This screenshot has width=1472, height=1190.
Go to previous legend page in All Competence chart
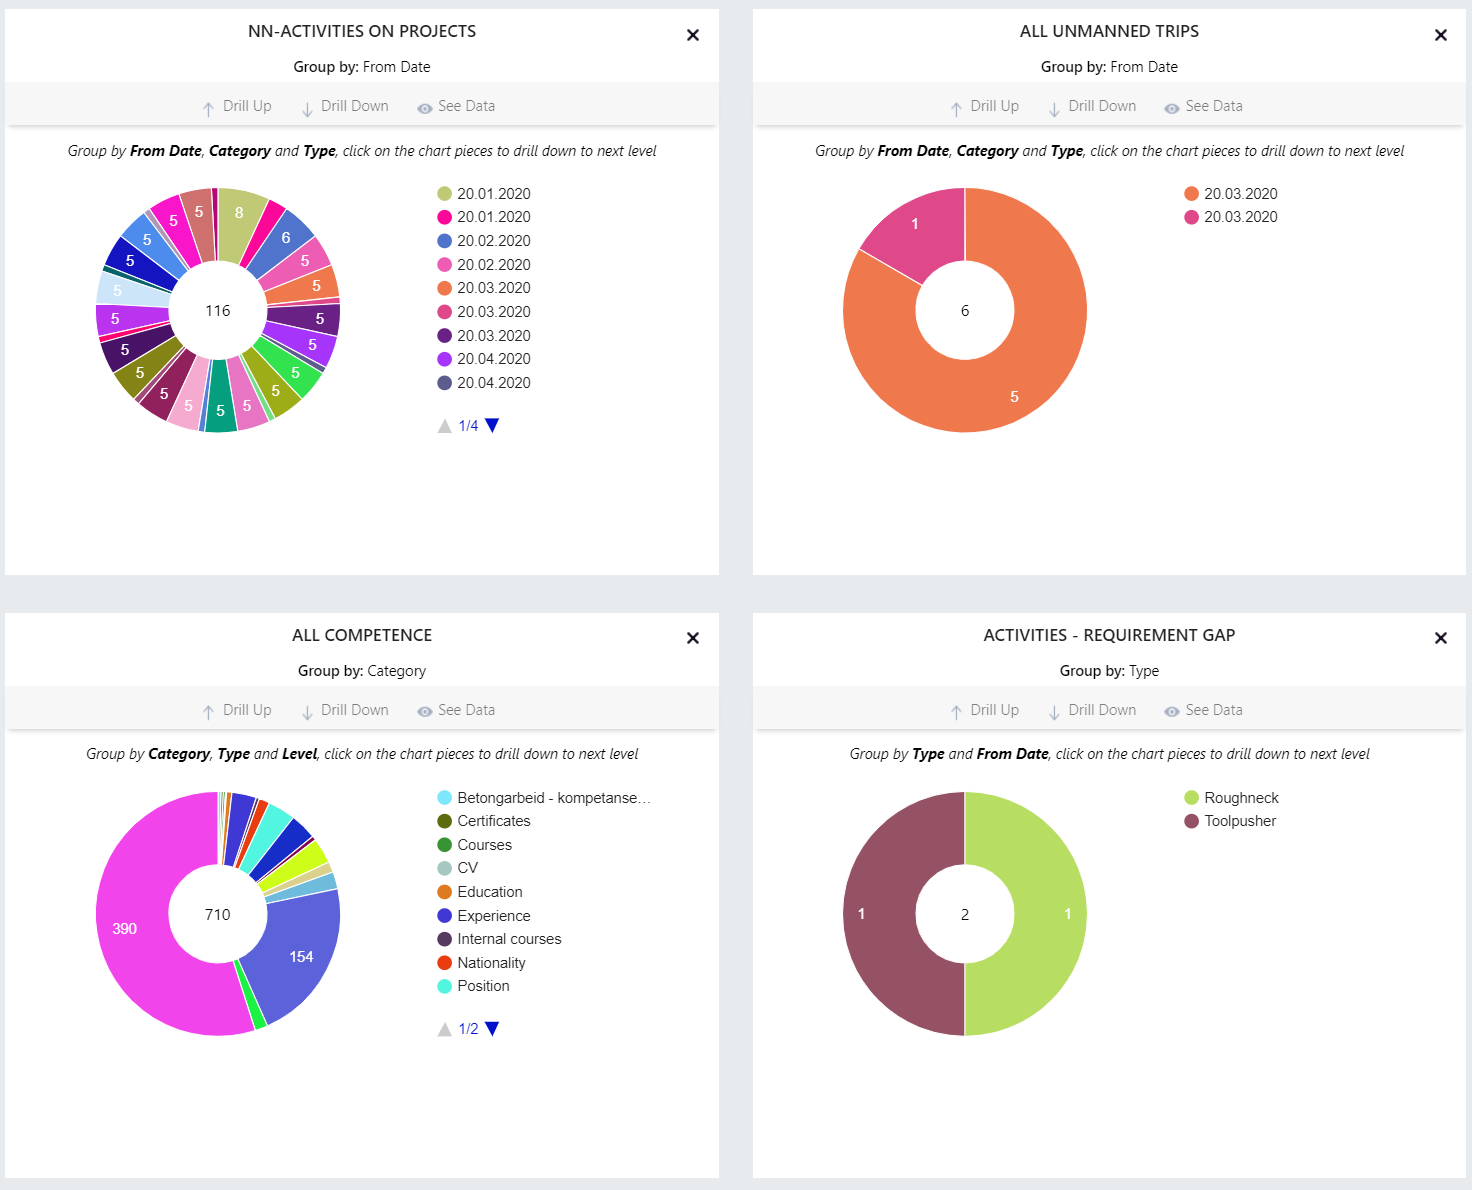click(x=445, y=1029)
